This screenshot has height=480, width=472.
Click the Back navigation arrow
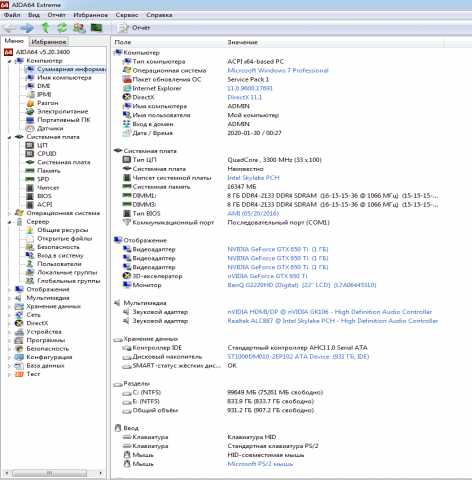10,28
